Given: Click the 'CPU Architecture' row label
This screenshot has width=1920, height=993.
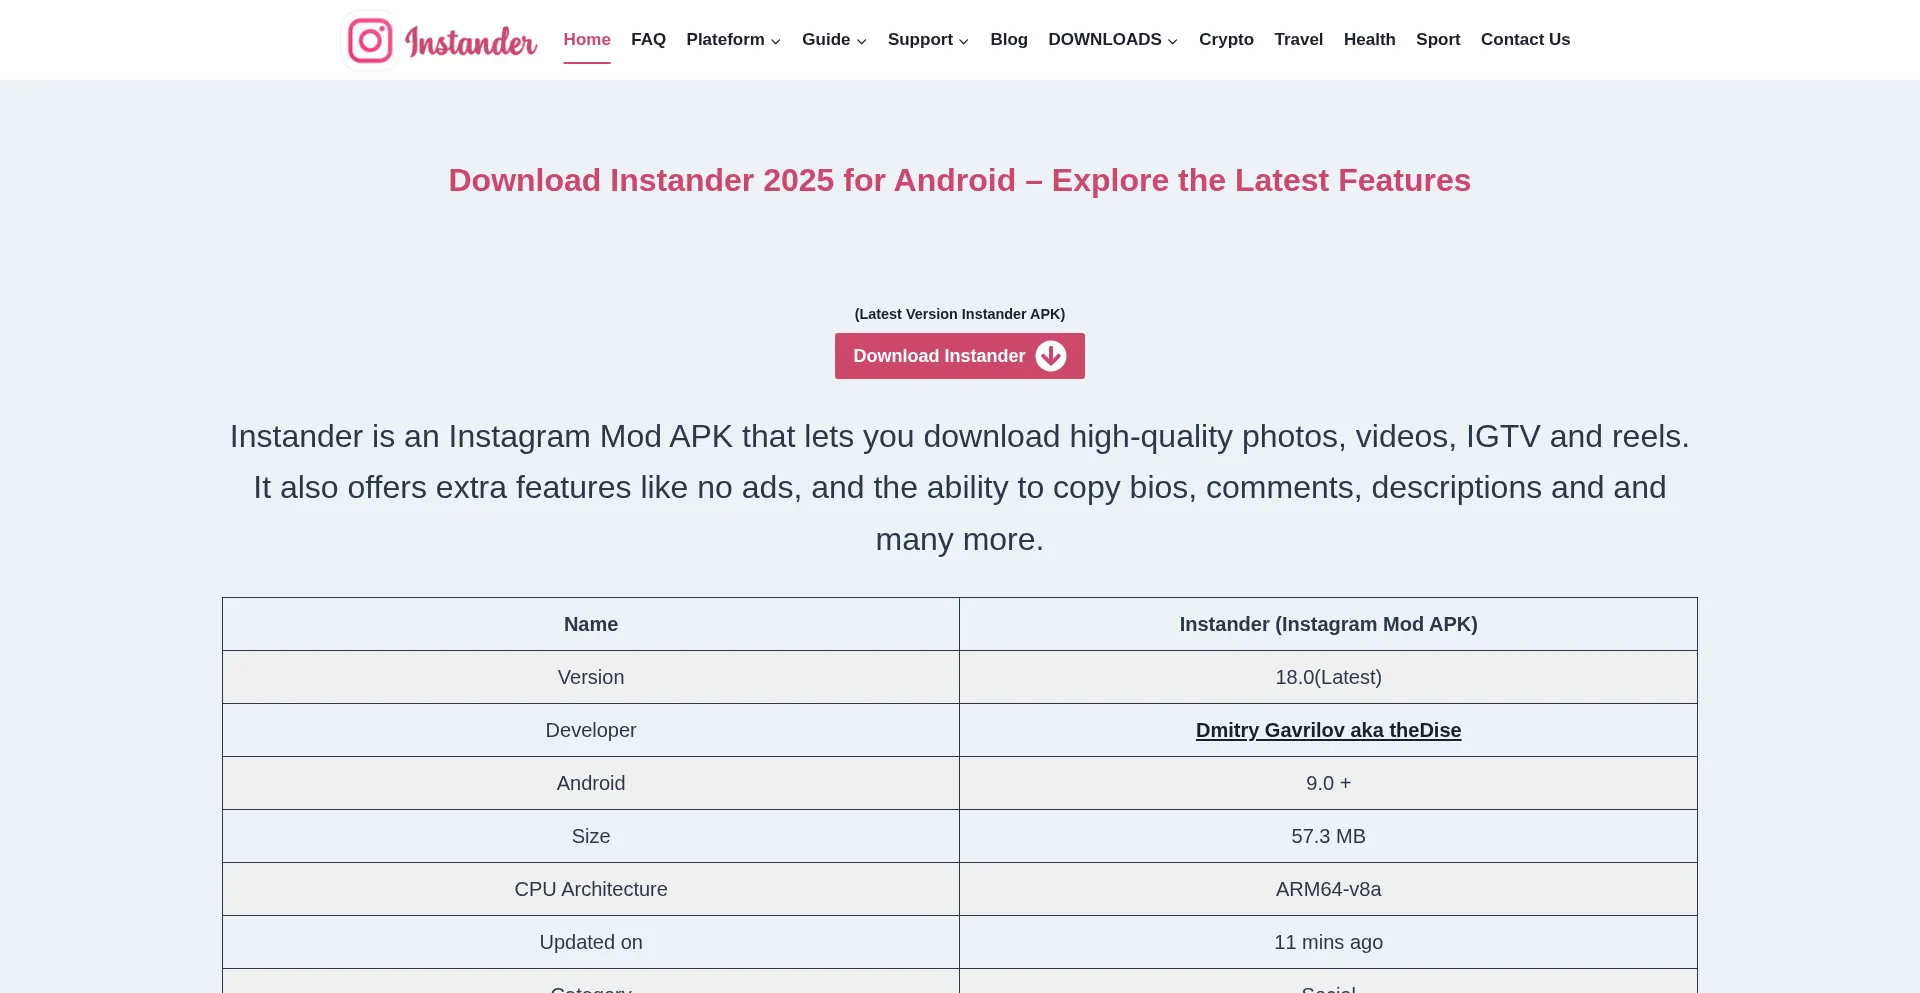Looking at the screenshot, I should click(591, 889).
